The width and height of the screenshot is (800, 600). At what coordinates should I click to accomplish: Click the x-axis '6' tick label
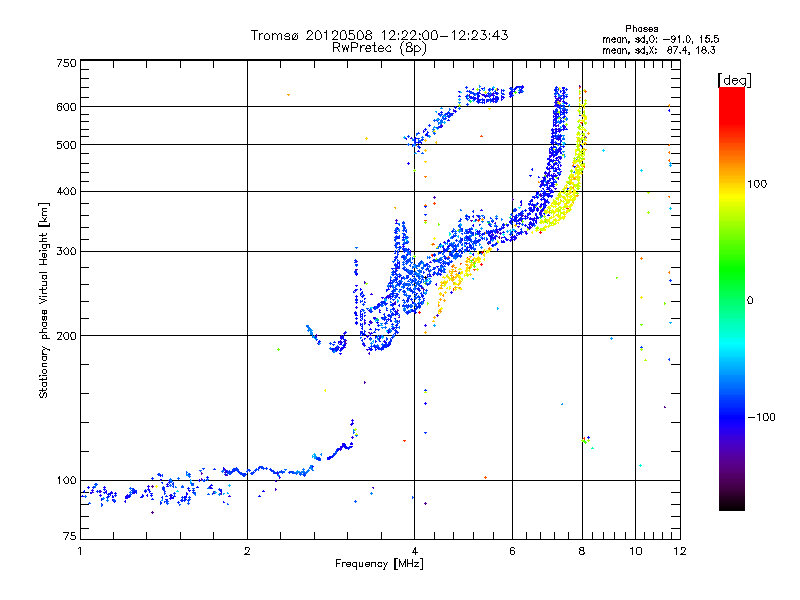pos(512,551)
